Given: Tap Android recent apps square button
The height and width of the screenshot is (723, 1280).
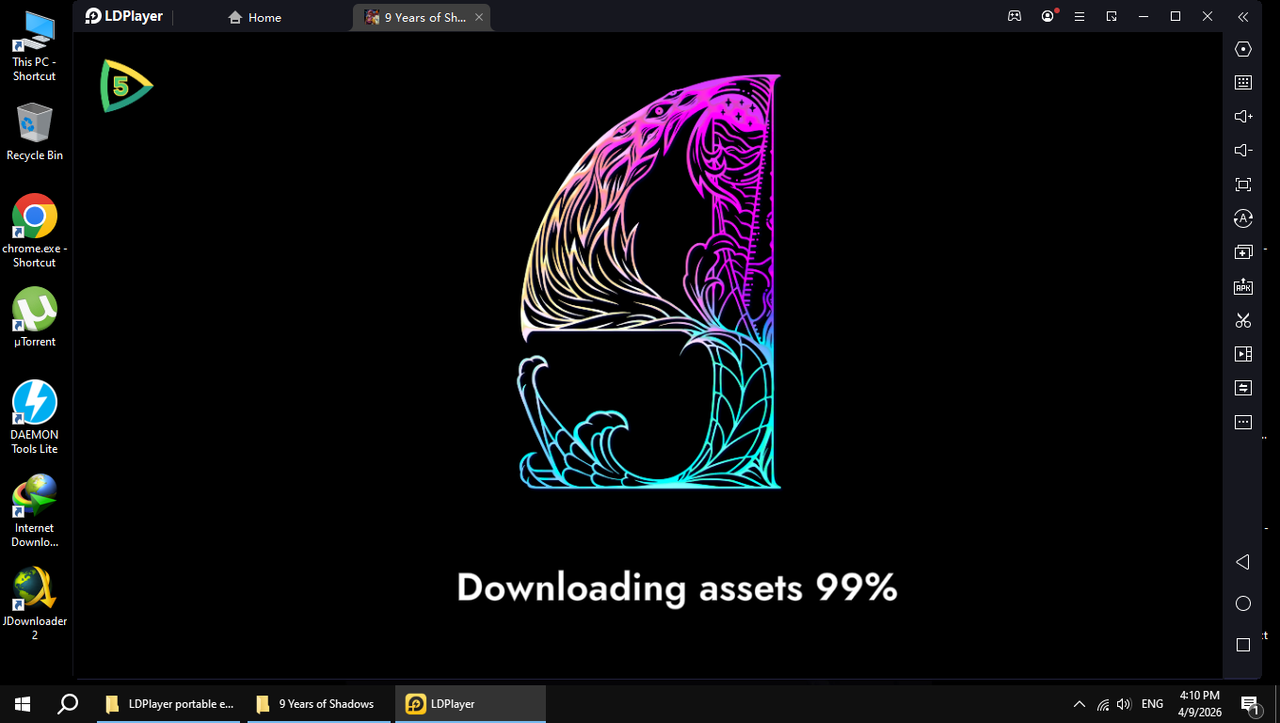Looking at the screenshot, I should (x=1243, y=645).
